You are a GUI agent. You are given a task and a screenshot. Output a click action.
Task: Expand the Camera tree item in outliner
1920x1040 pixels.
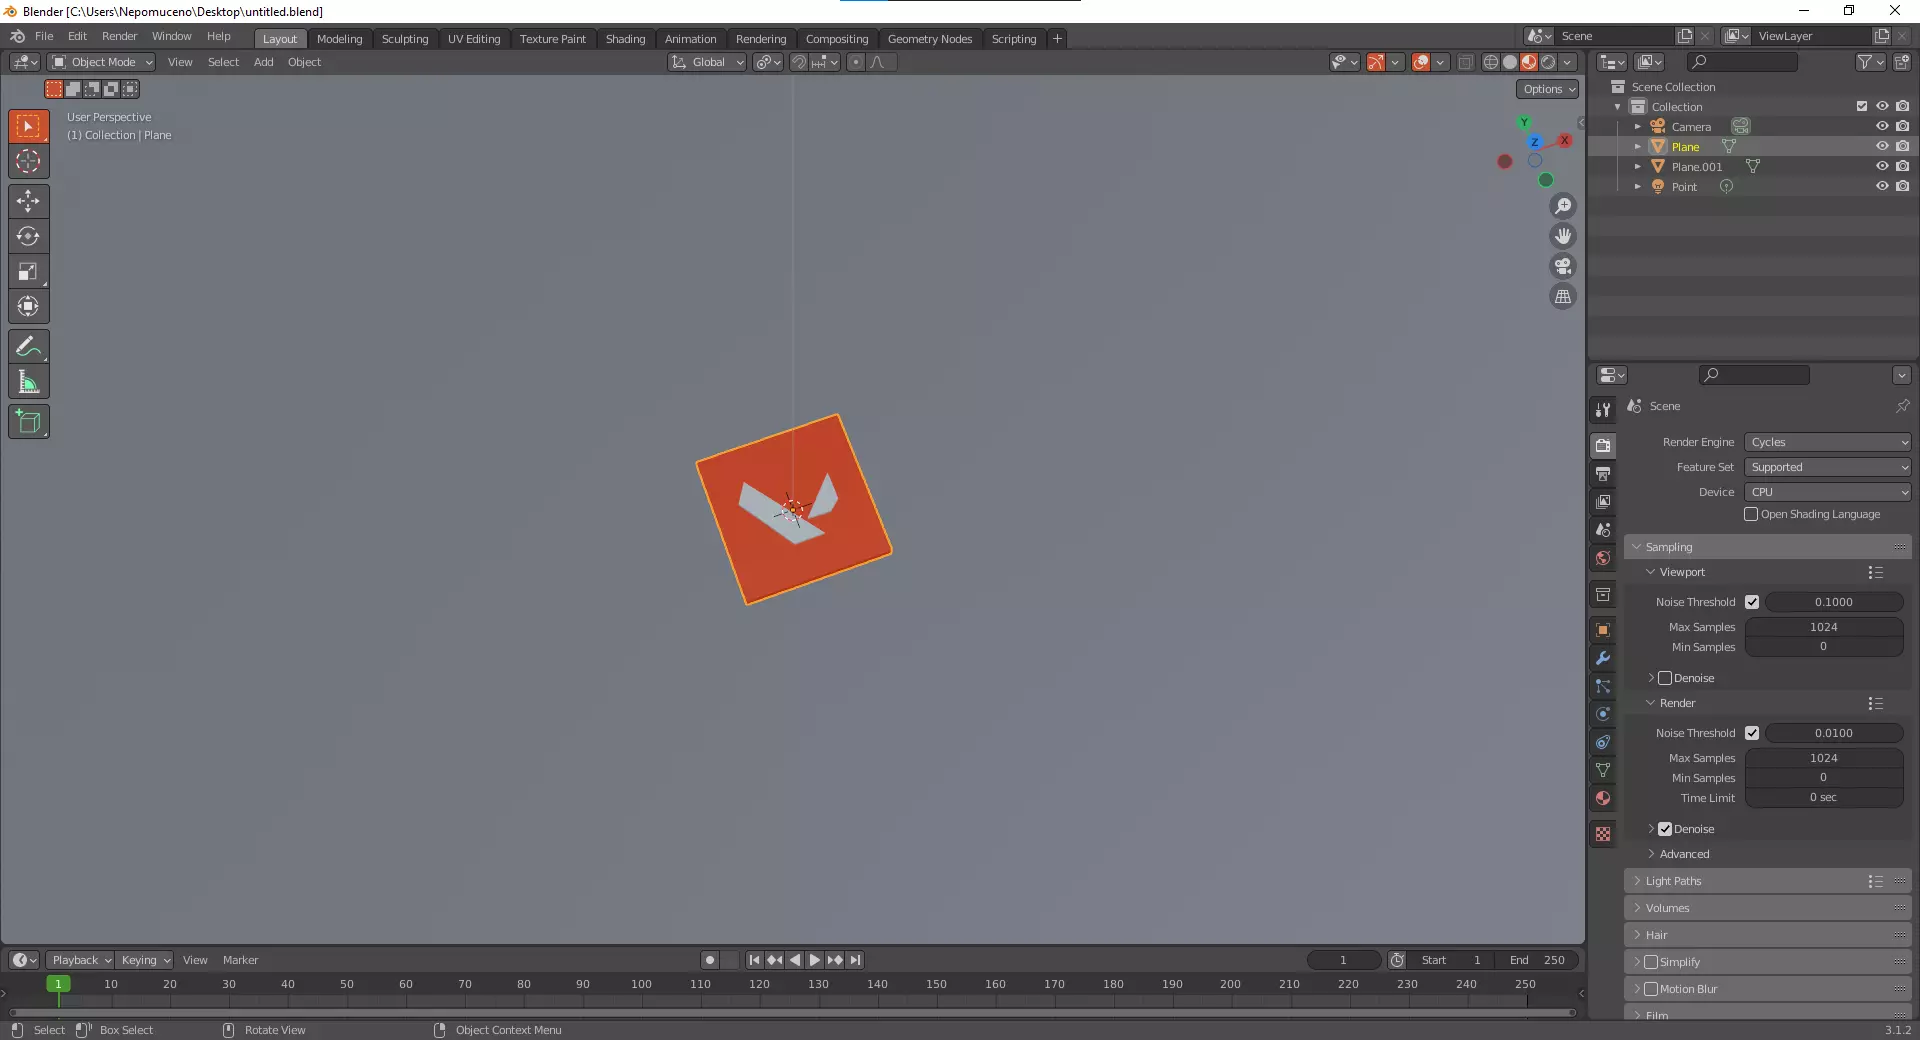(x=1637, y=127)
